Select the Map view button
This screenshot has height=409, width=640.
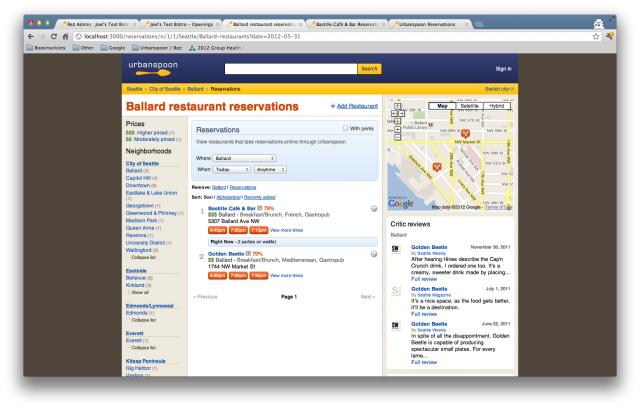[x=442, y=106]
